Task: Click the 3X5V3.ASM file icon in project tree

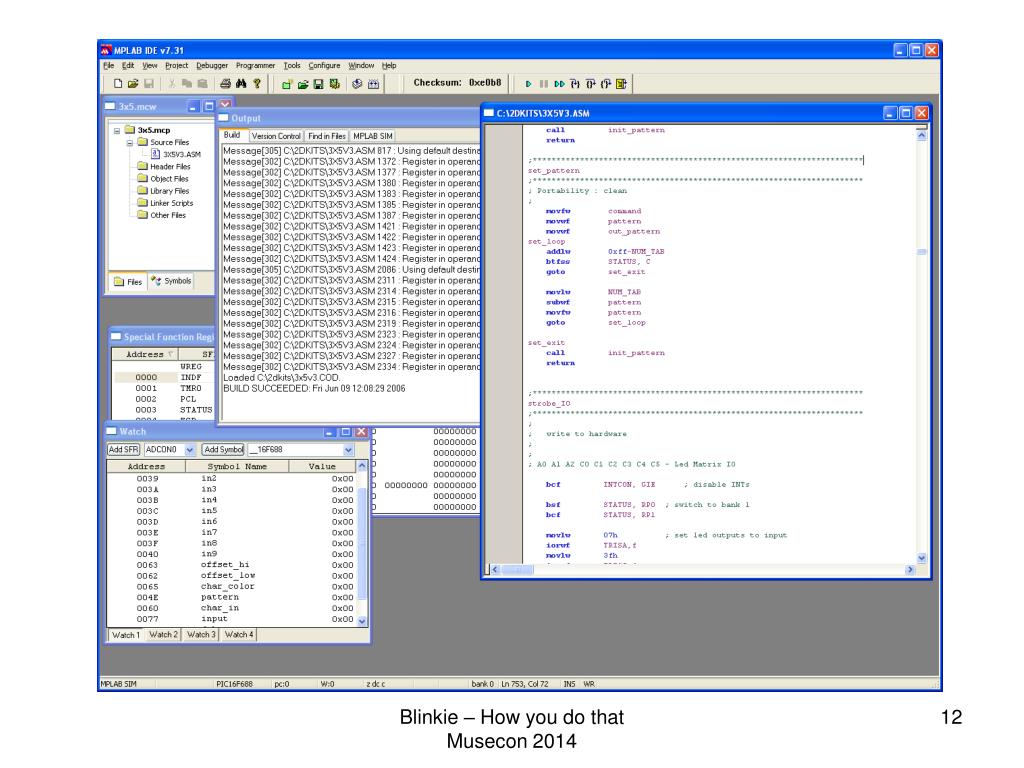Action: tap(155, 154)
